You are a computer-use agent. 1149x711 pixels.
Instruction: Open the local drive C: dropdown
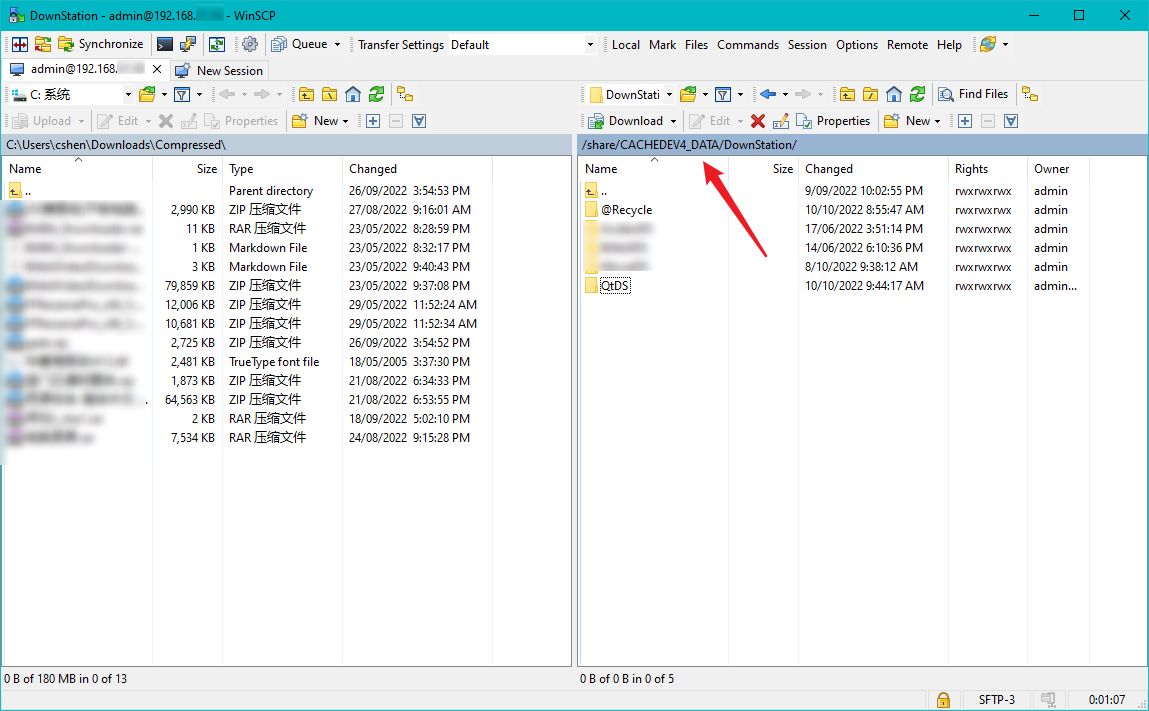pyautogui.click(x=128, y=95)
